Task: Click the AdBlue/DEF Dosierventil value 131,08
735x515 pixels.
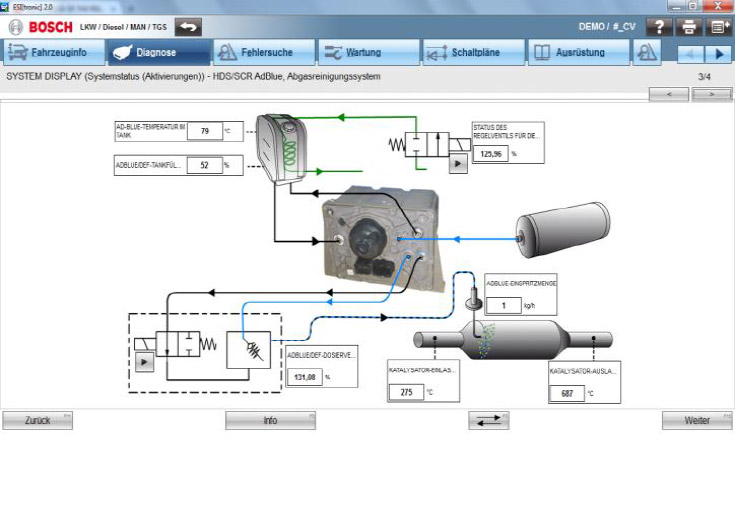Action: point(305,377)
